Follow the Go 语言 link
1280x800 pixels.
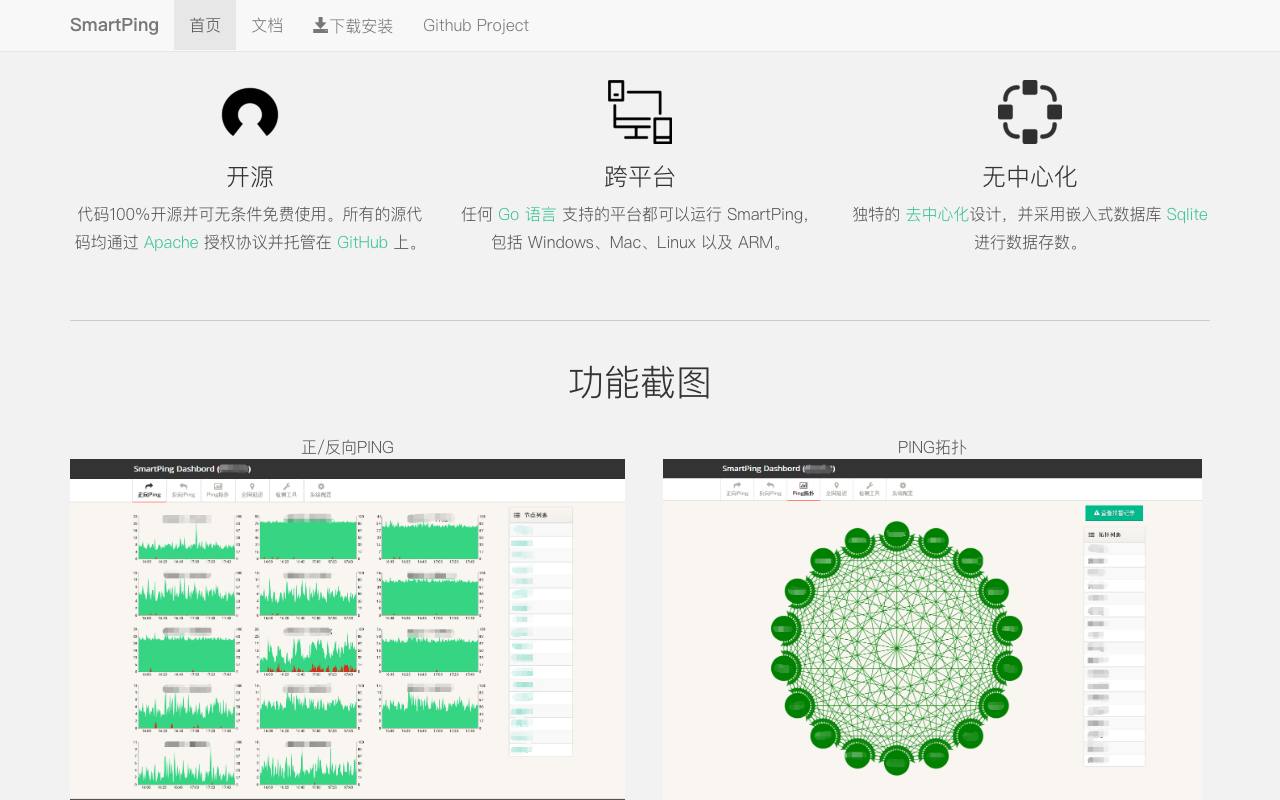527,214
